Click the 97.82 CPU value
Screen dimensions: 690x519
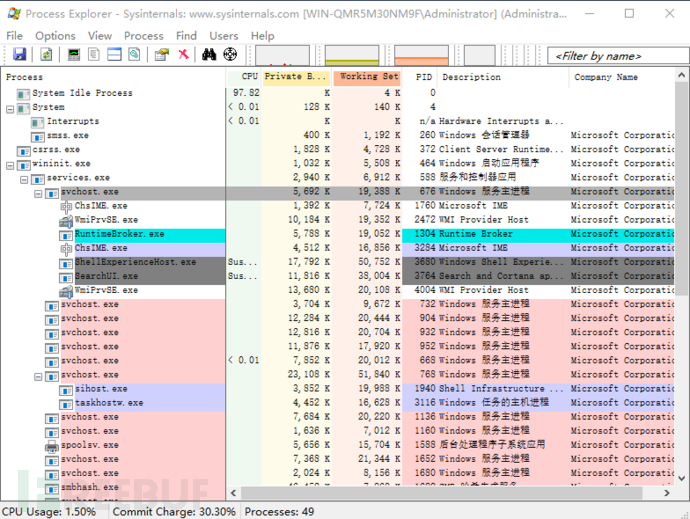tap(246, 93)
